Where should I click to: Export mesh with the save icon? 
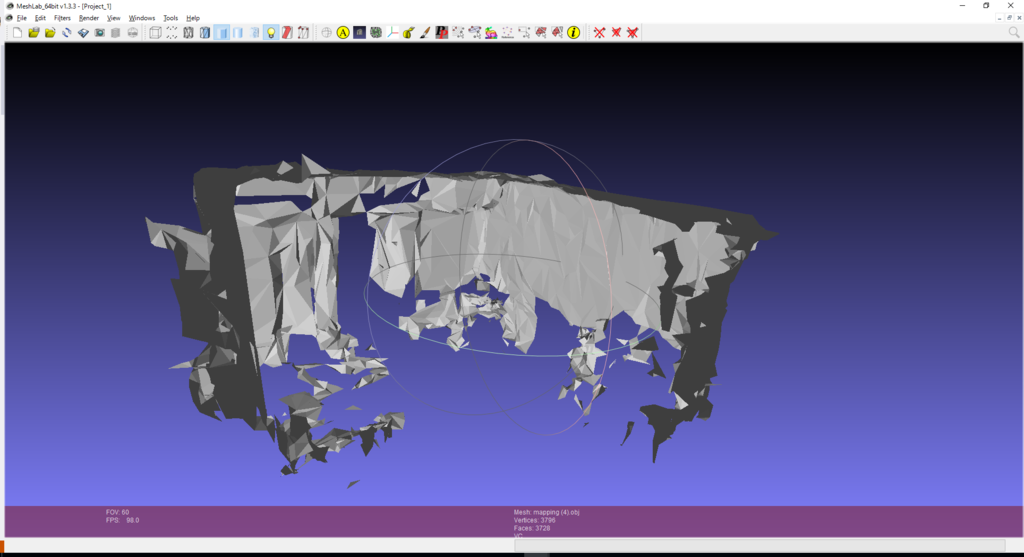click(83, 33)
